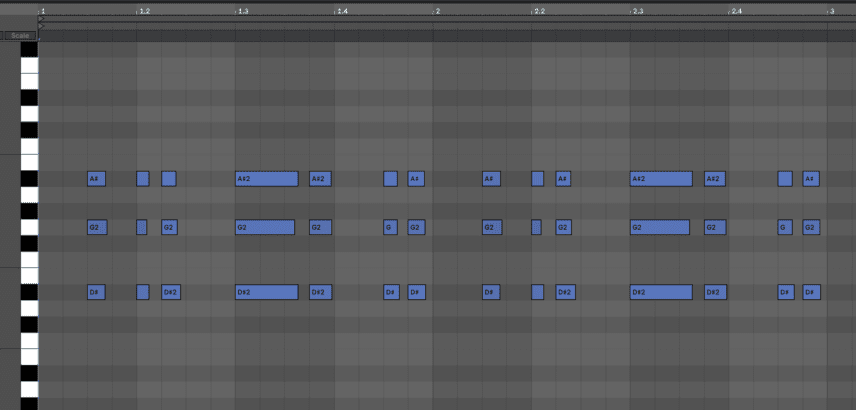
Task: Click the 2.3 beat marker
Action: pos(637,11)
